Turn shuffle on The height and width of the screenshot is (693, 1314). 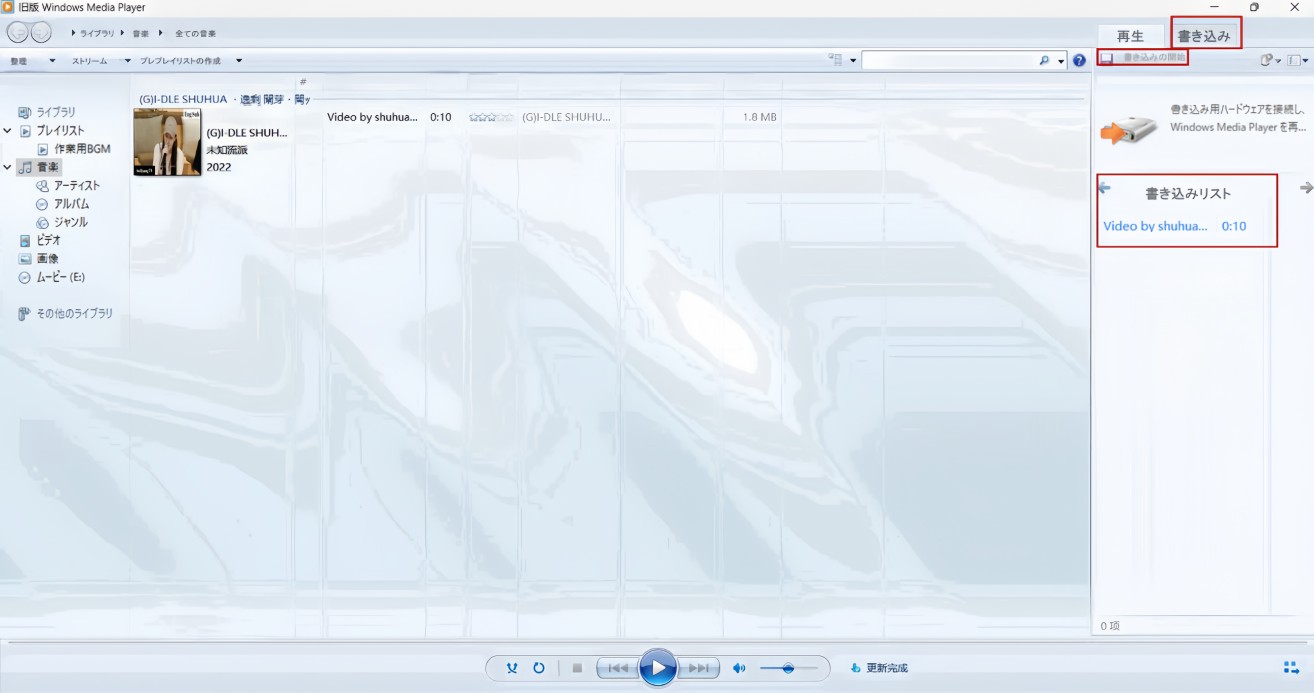pyautogui.click(x=512, y=668)
